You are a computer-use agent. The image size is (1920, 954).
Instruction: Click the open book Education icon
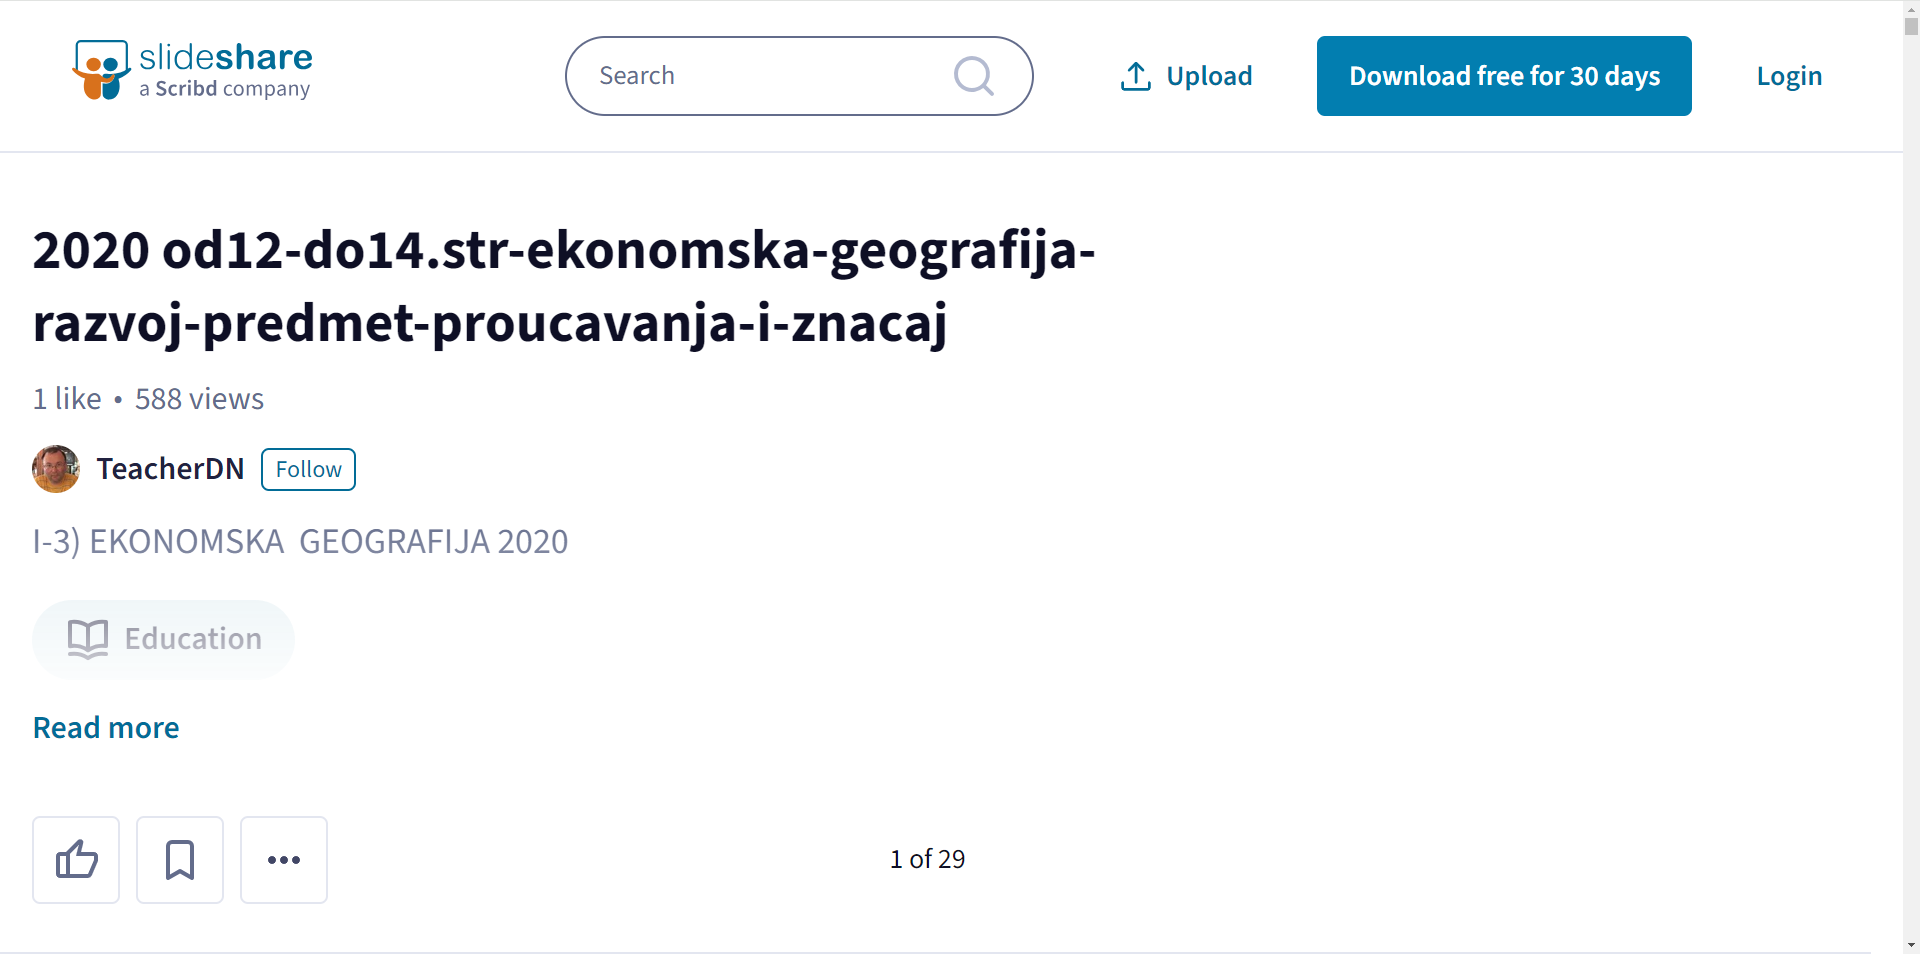[88, 639]
